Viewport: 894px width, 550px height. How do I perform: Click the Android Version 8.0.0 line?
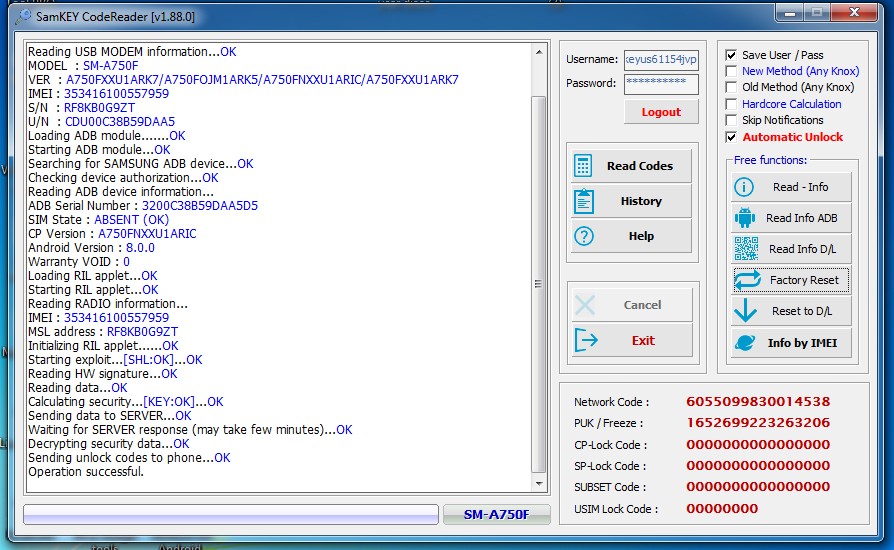pos(91,247)
